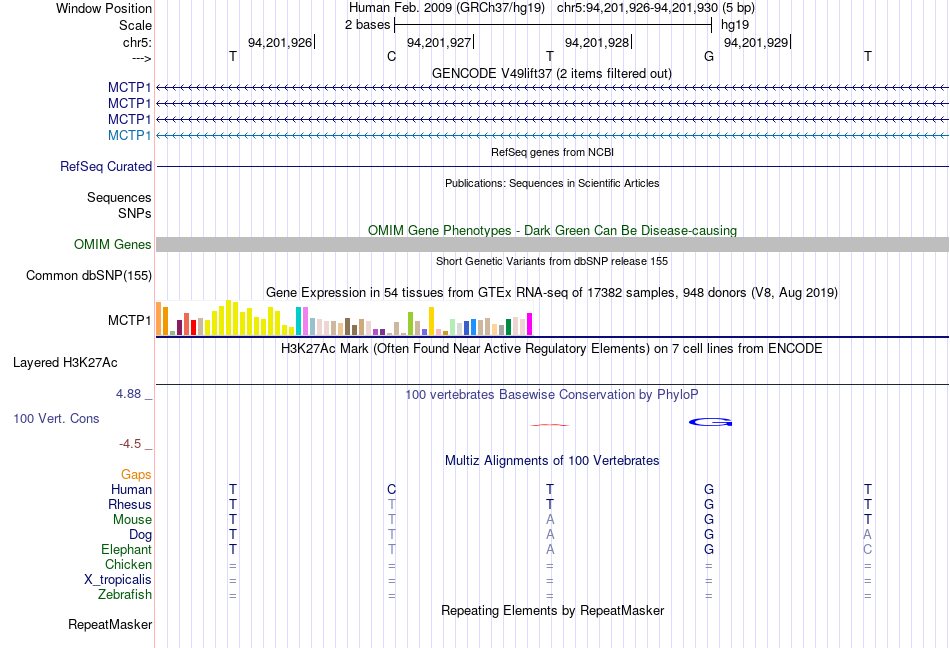Click the C base in Elephant alignment row
This screenshot has height=648, width=950.
[x=868, y=549]
